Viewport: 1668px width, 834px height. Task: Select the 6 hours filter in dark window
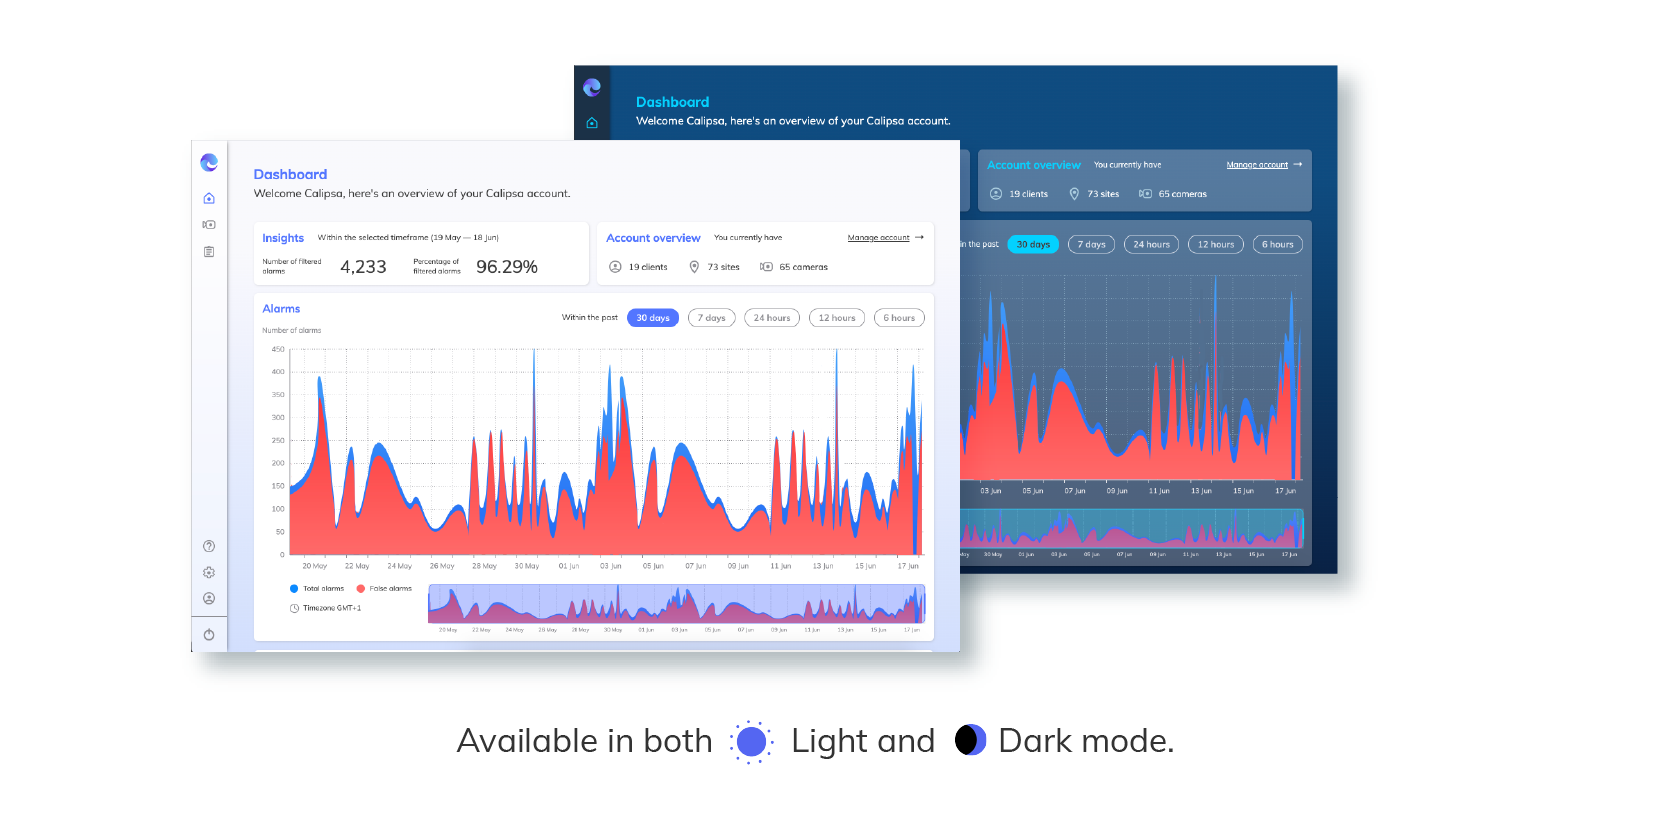[x=1277, y=244]
